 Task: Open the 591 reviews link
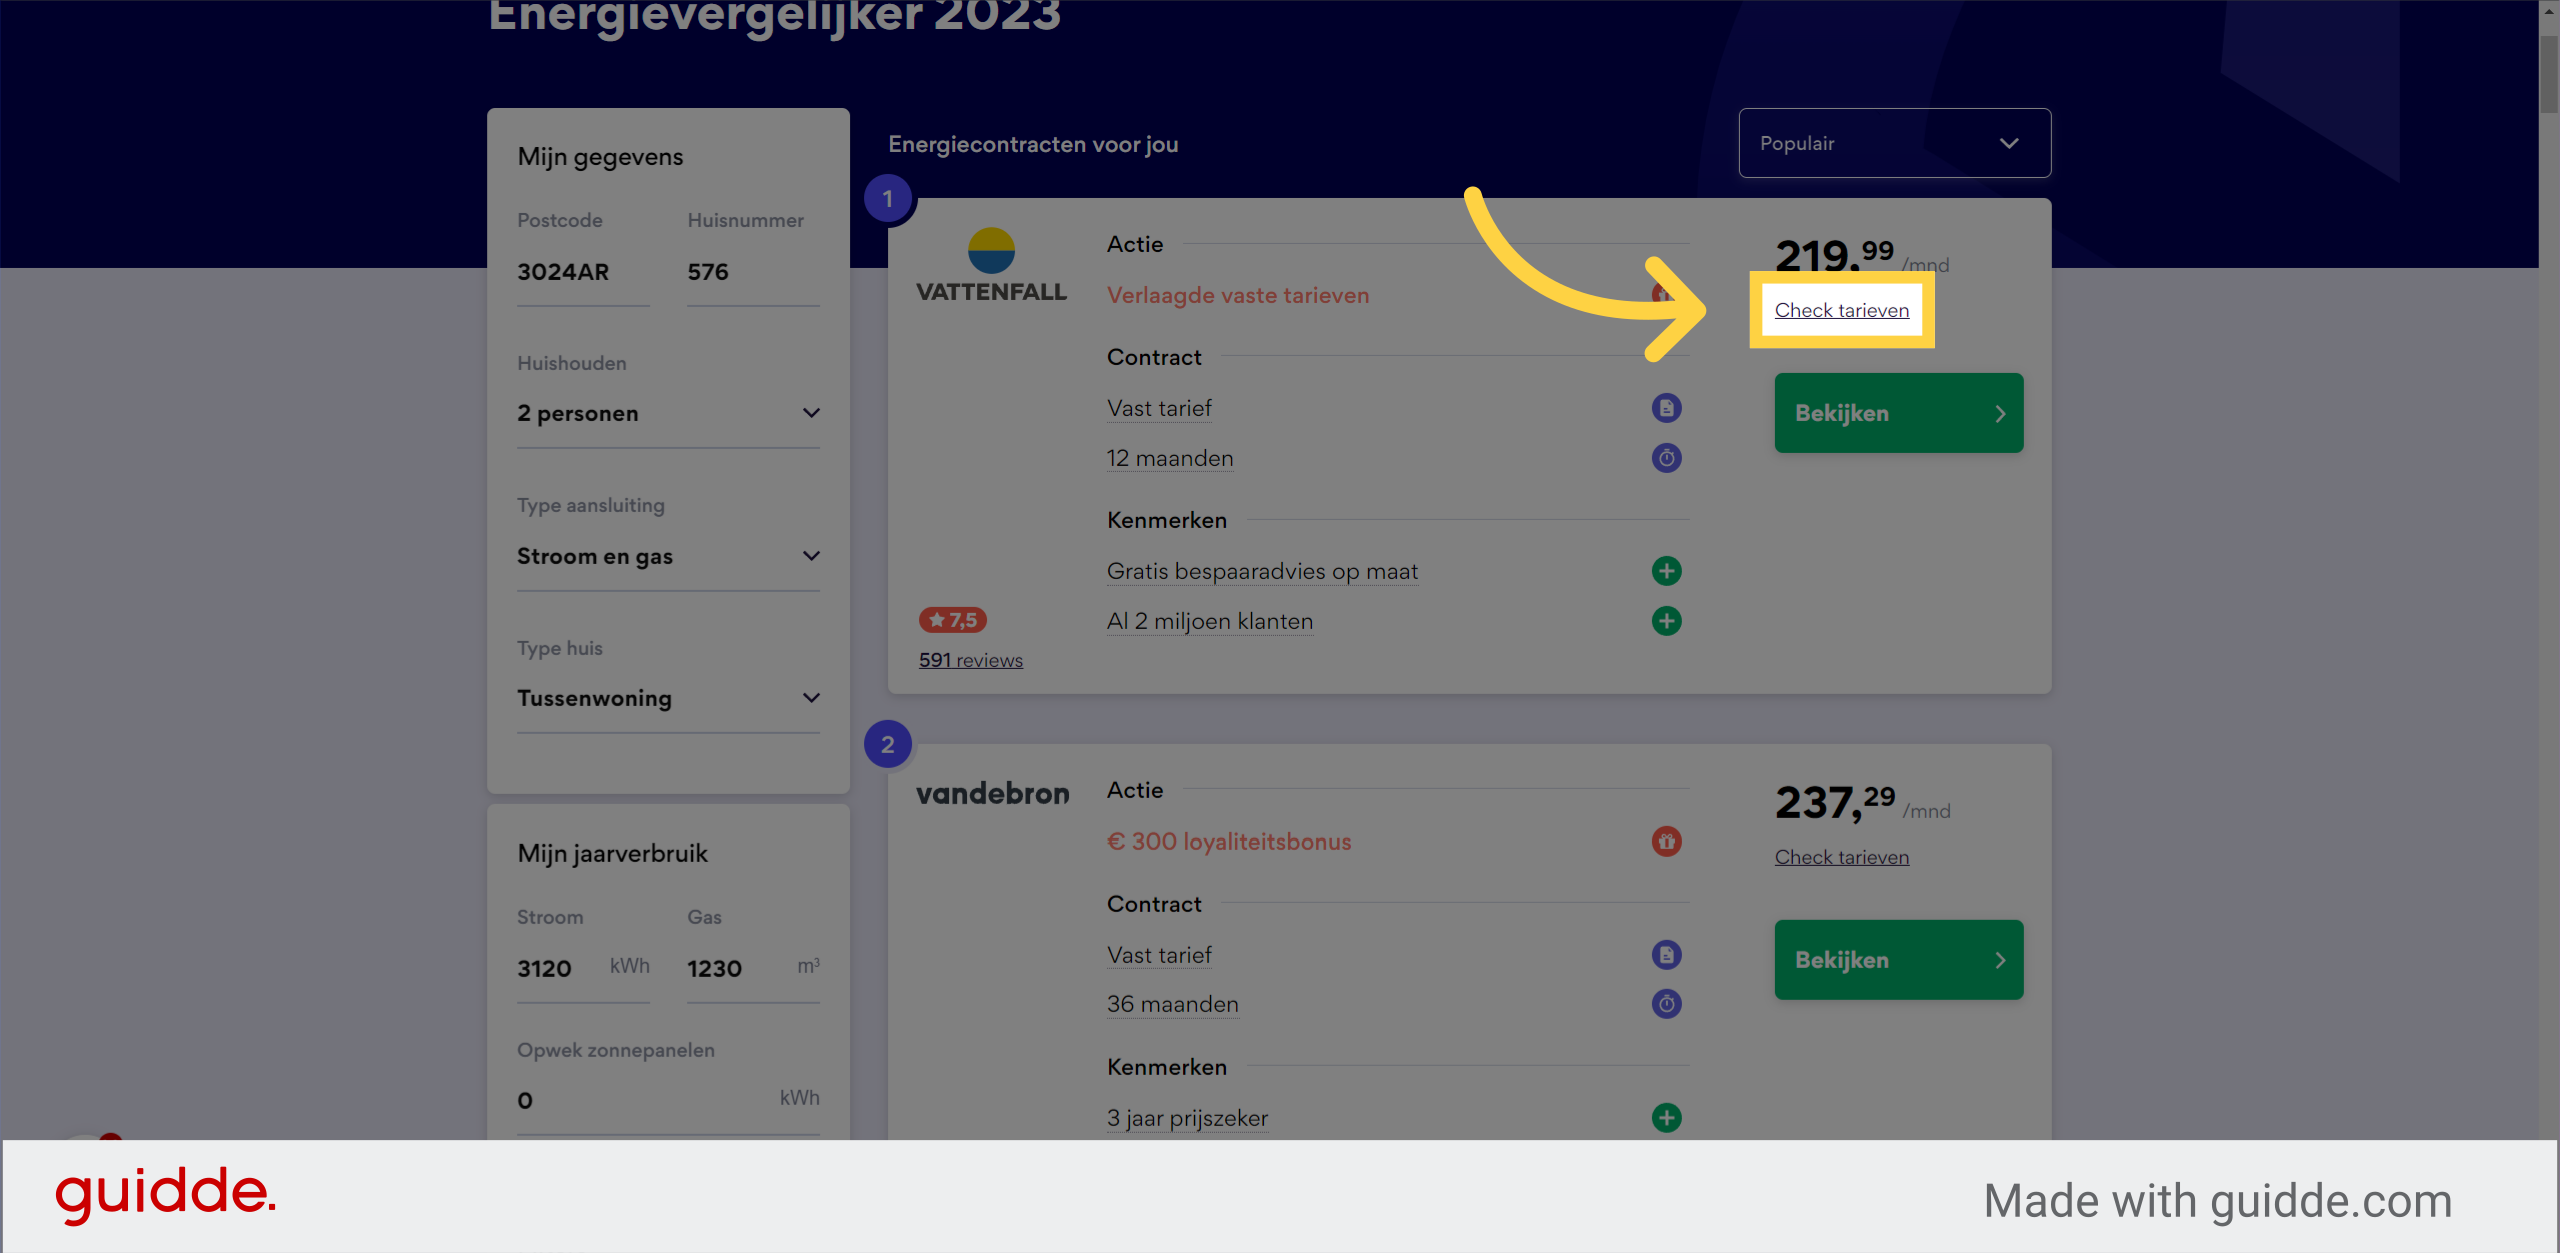[x=970, y=660]
